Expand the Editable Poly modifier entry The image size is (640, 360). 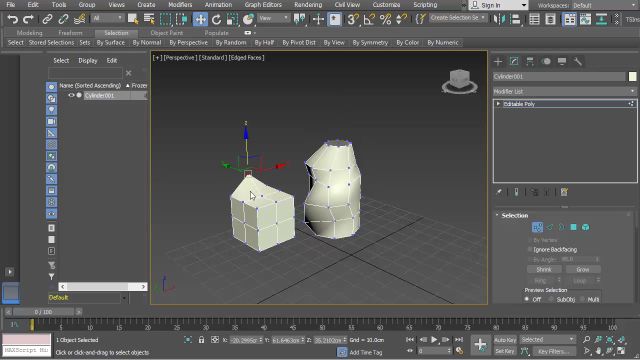498,104
